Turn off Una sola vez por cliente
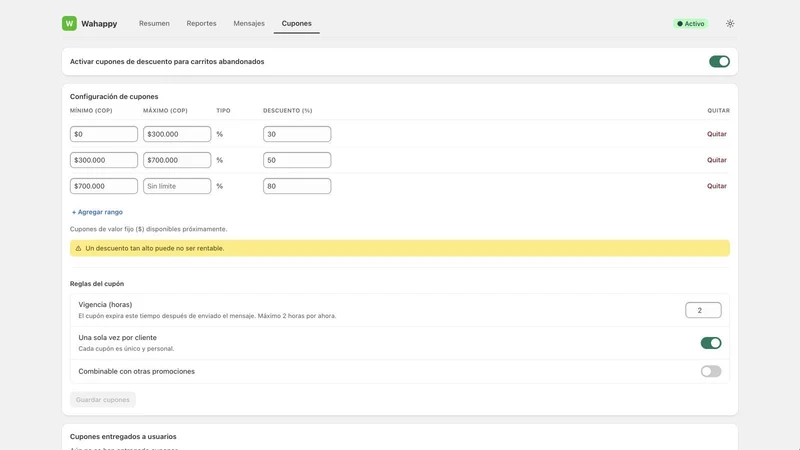800x450 pixels. coord(711,343)
